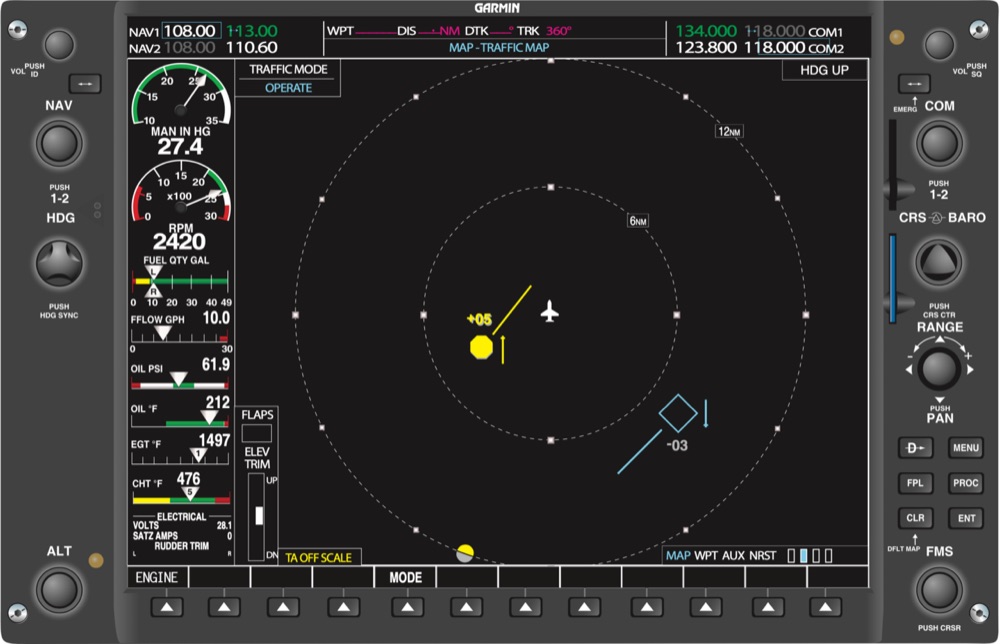The width and height of the screenshot is (1000, 644).
Task: Select the ENGINE softkey label
Action: pyautogui.click(x=157, y=578)
